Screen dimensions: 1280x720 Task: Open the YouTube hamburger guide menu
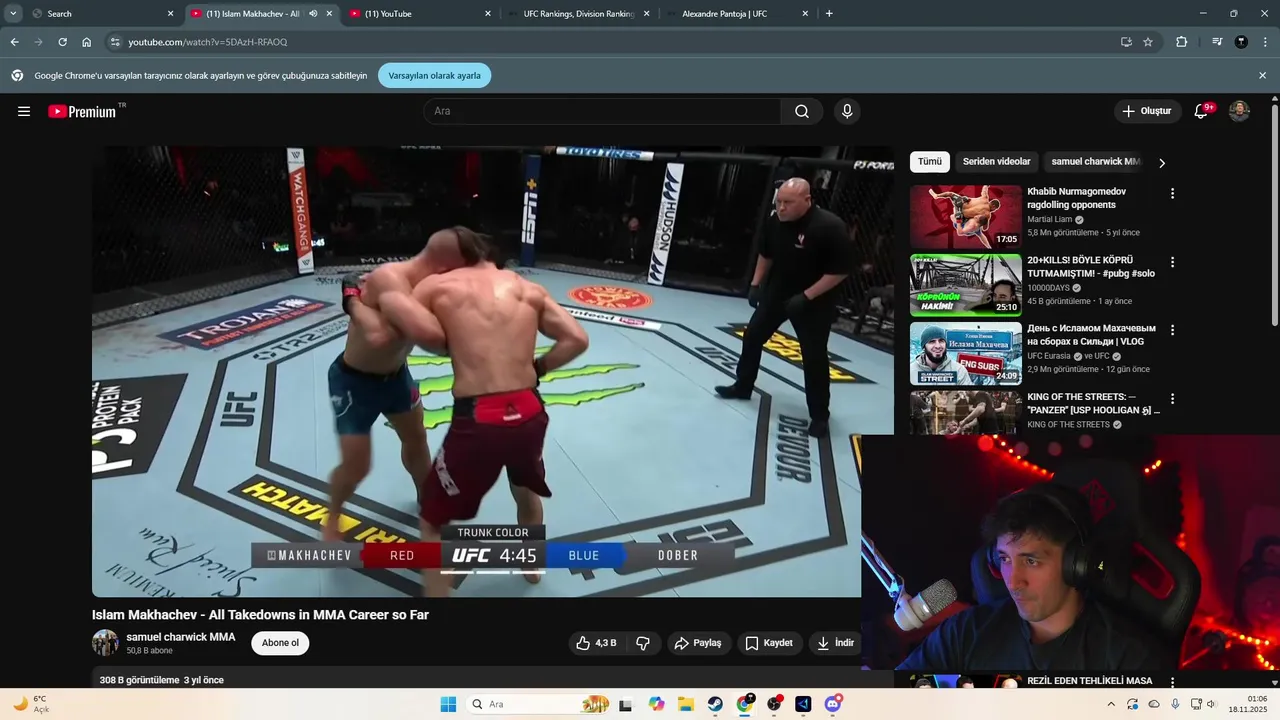[24, 111]
